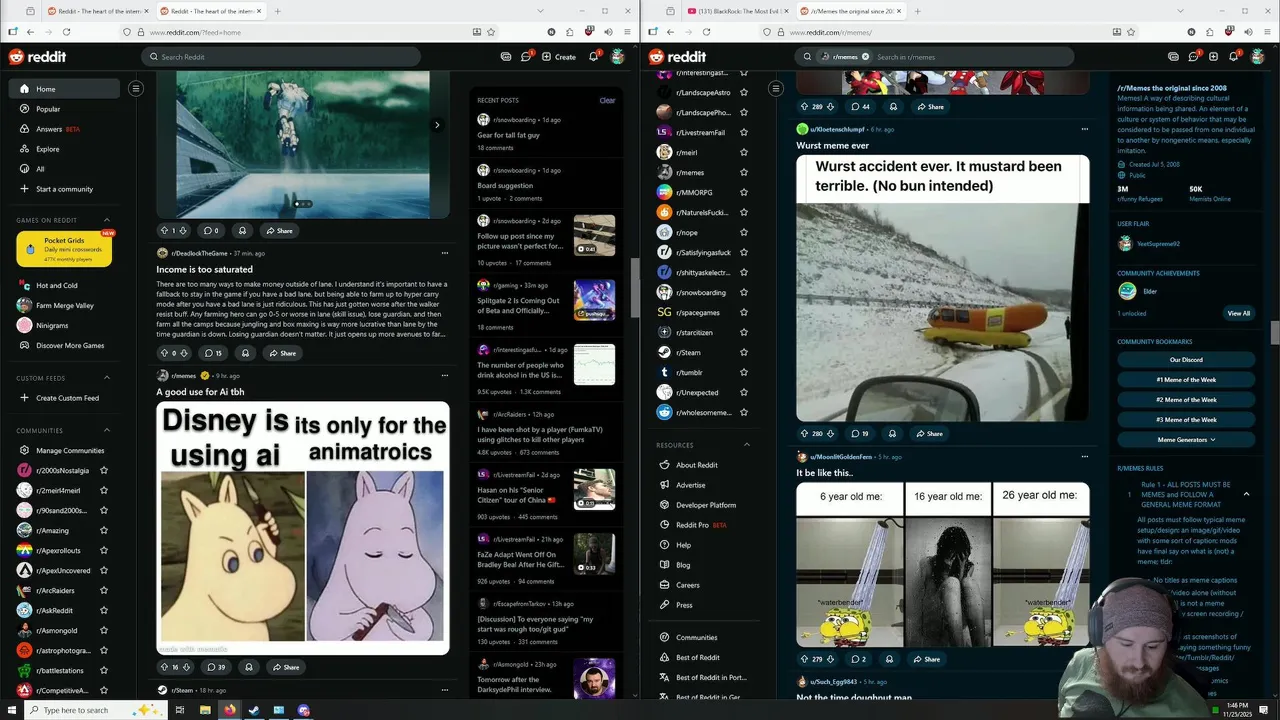The width and height of the screenshot is (1280, 720).
Task: Toggle favorite star for r/nope
Action: pos(744,232)
